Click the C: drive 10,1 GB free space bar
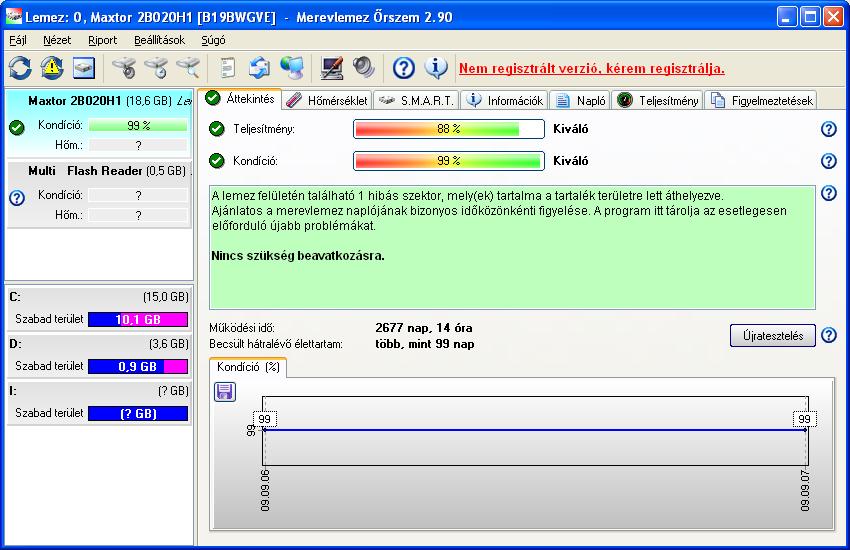 coord(138,319)
